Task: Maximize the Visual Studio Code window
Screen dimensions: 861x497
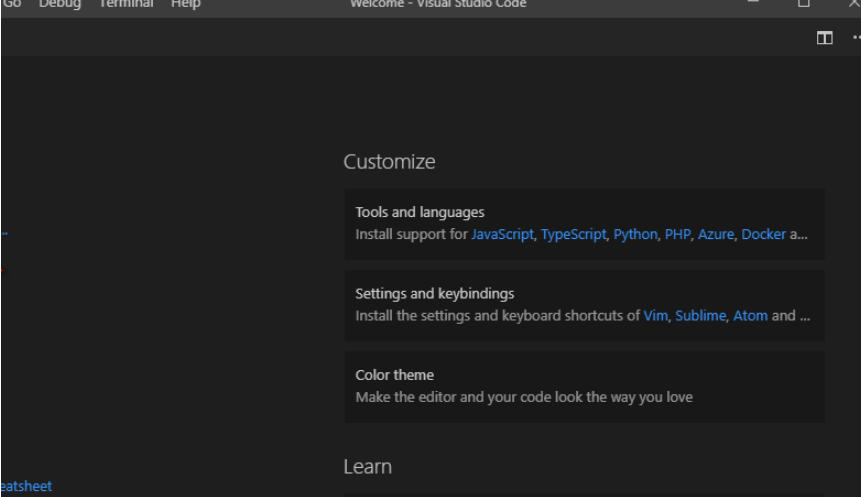Action: click(803, 4)
